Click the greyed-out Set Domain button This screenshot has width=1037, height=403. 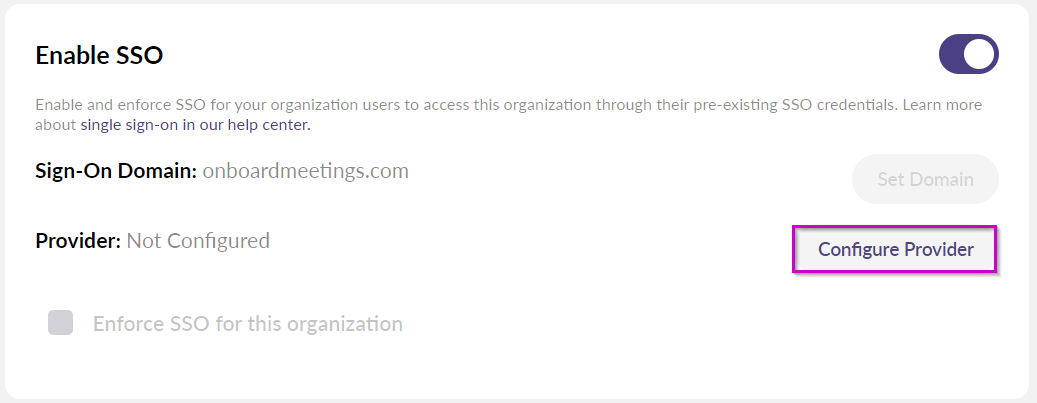[x=925, y=179]
